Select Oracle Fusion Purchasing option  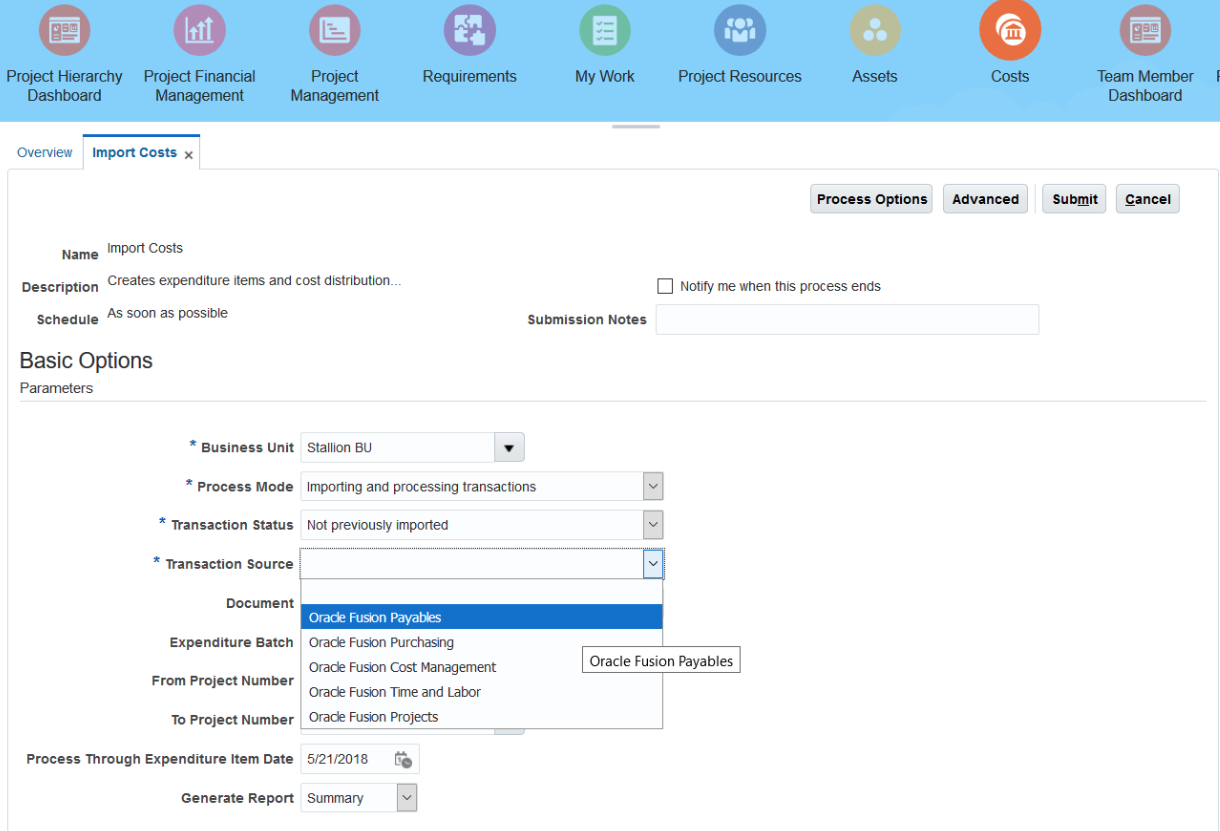pos(481,642)
